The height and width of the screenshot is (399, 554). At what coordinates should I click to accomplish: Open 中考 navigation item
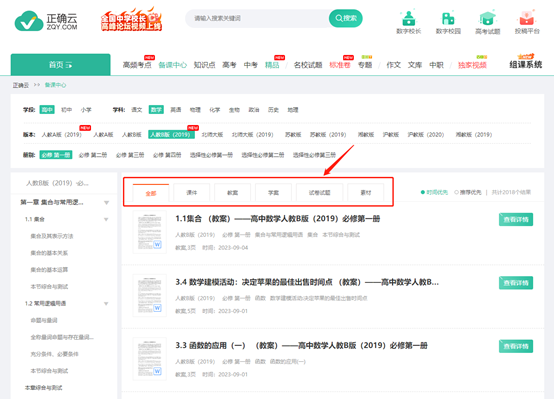click(251, 65)
